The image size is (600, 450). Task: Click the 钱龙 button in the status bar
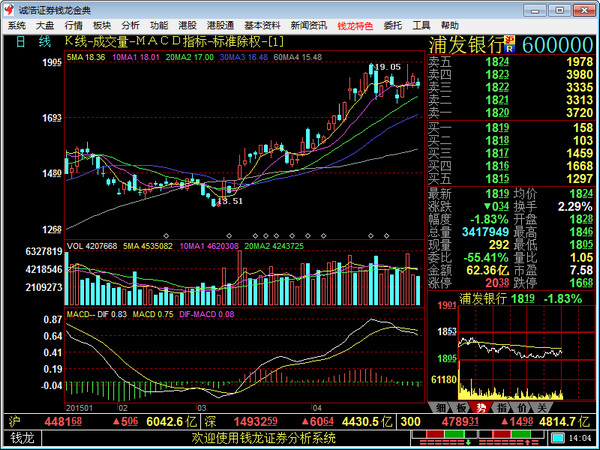[x=22, y=438]
